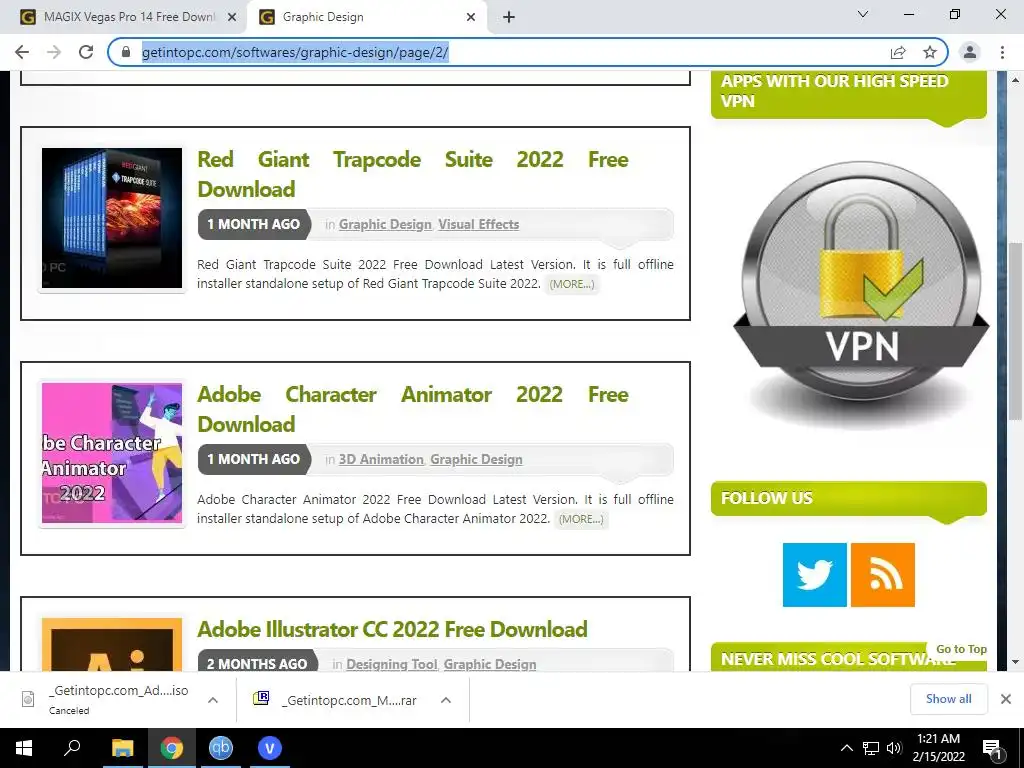Expand options for .rar download
This screenshot has width=1024, height=768.
pyautogui.click(x=446, y=700)
